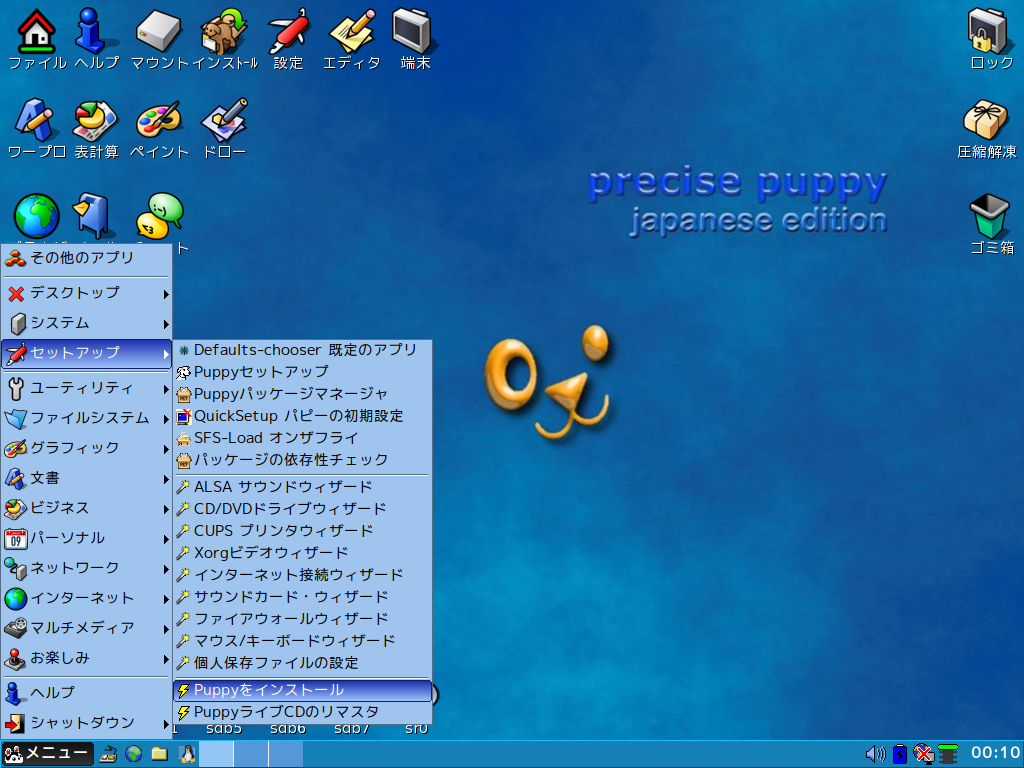This screenshot has height=768, width=1024.
Task: Open the マルチメディア submenu
Action: (86, 629)
